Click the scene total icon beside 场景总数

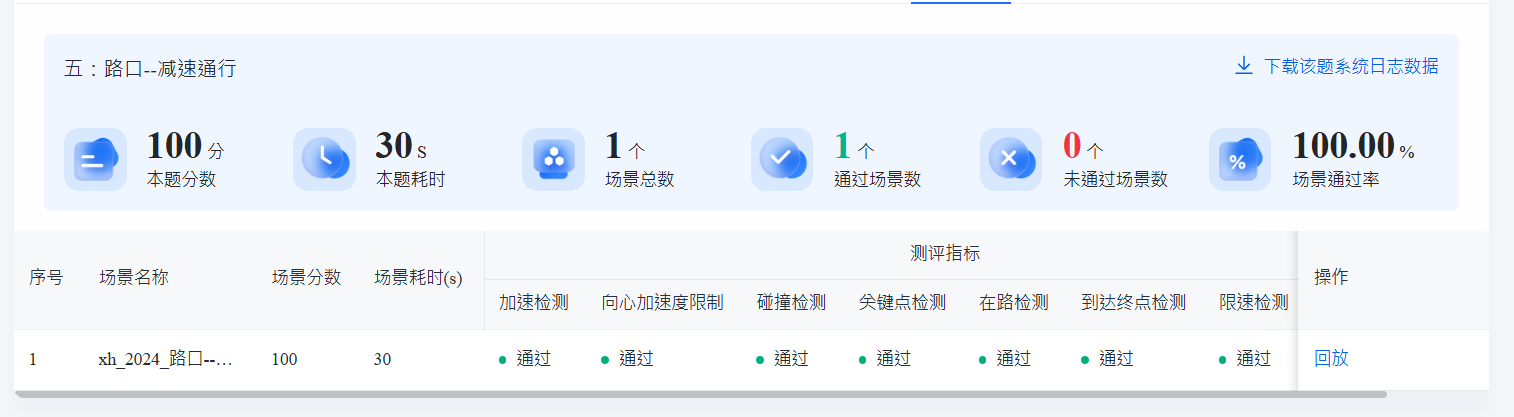coord(553,159)
